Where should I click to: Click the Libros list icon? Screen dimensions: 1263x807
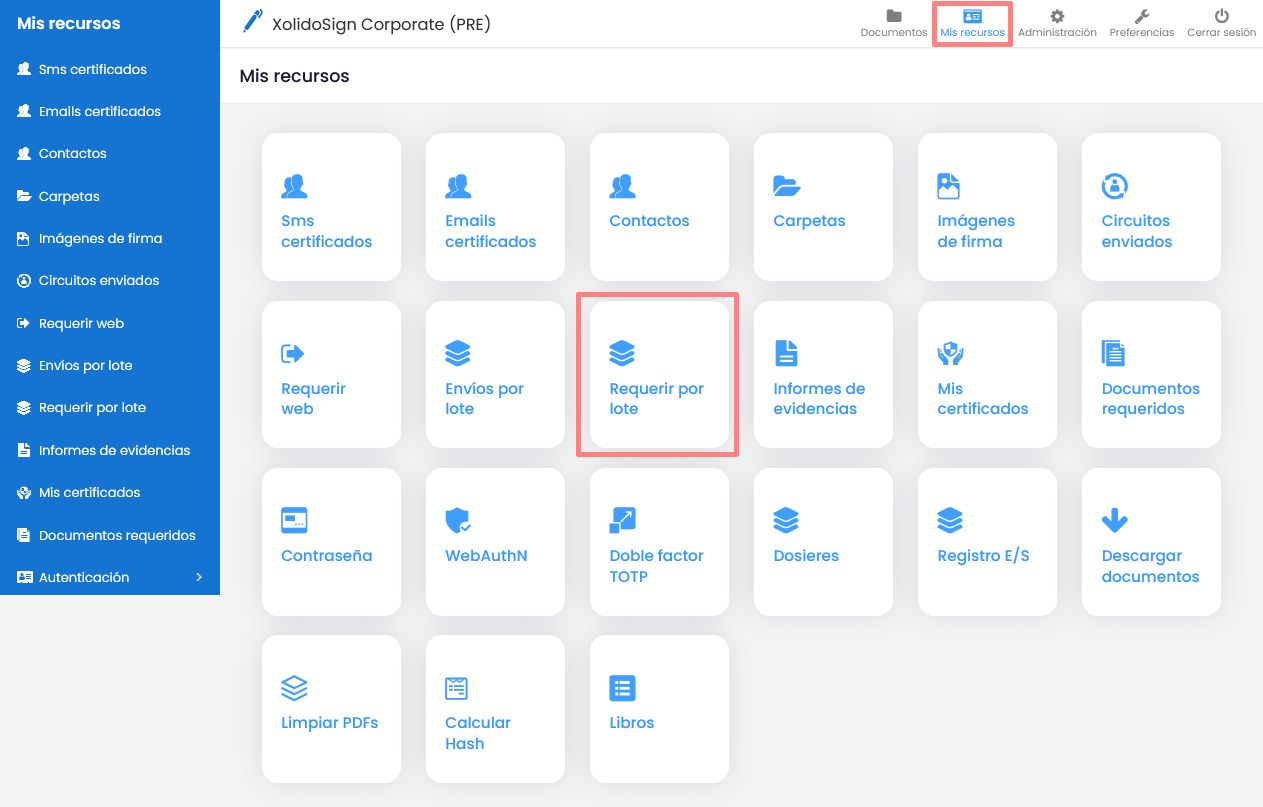tap(622, 688)
